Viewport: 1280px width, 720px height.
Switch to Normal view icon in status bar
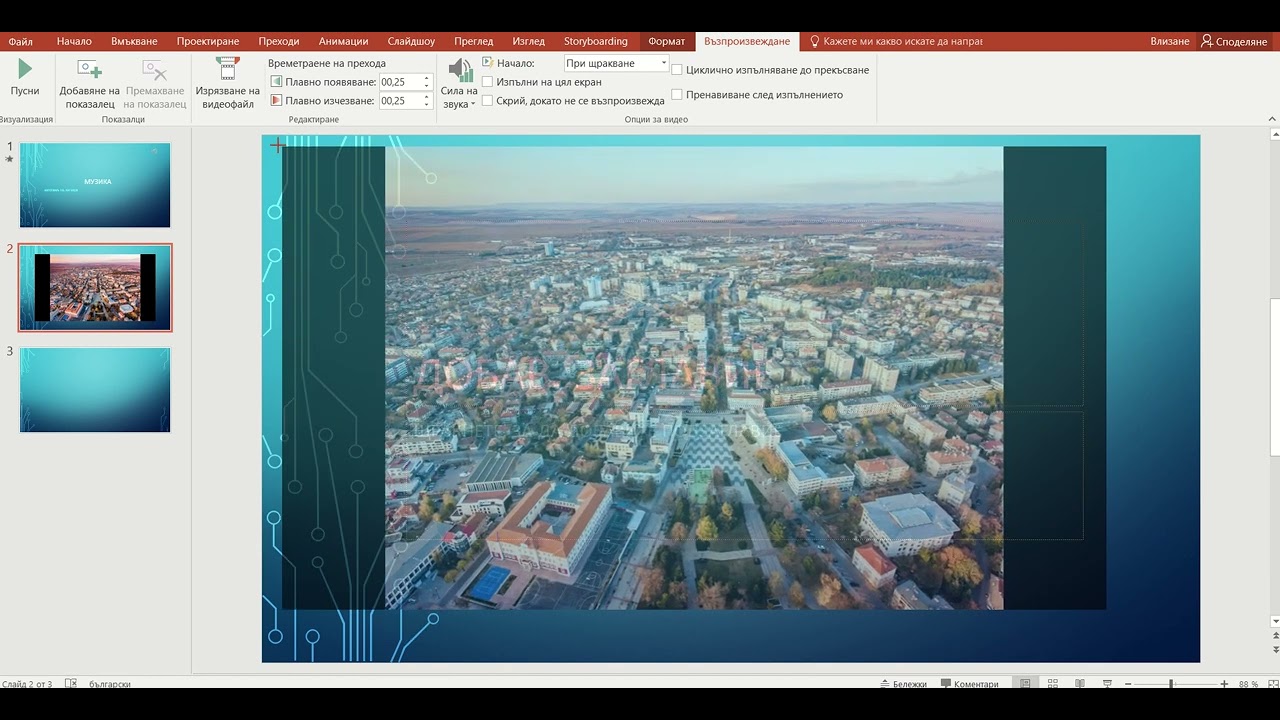tap(1025, 684)
